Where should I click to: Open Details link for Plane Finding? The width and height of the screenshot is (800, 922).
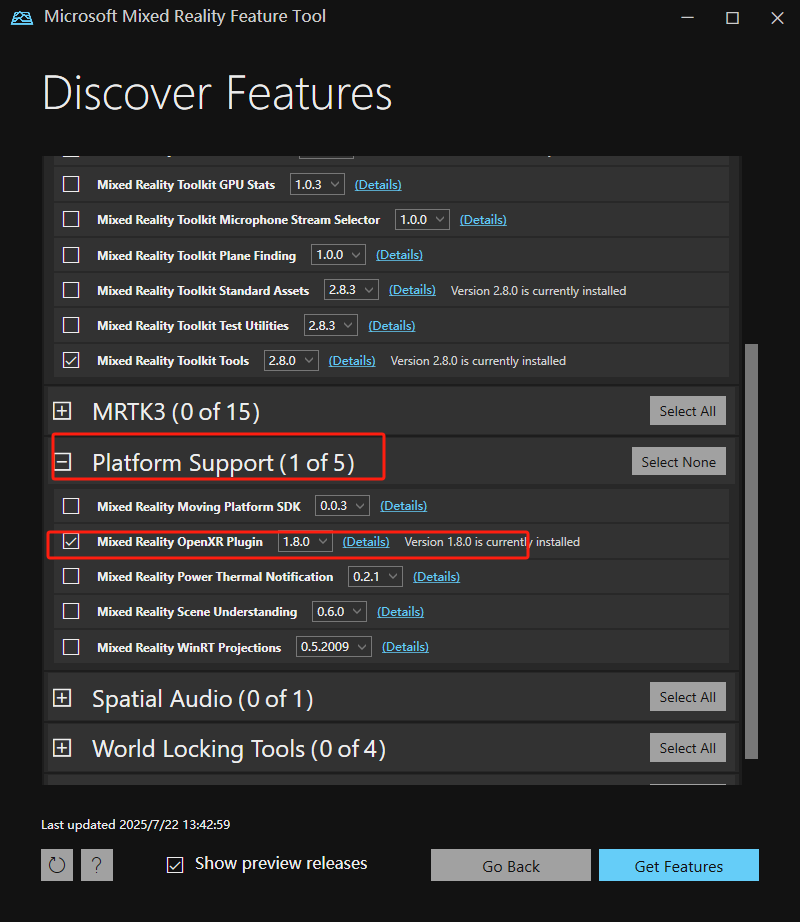(x=400, y=255)
